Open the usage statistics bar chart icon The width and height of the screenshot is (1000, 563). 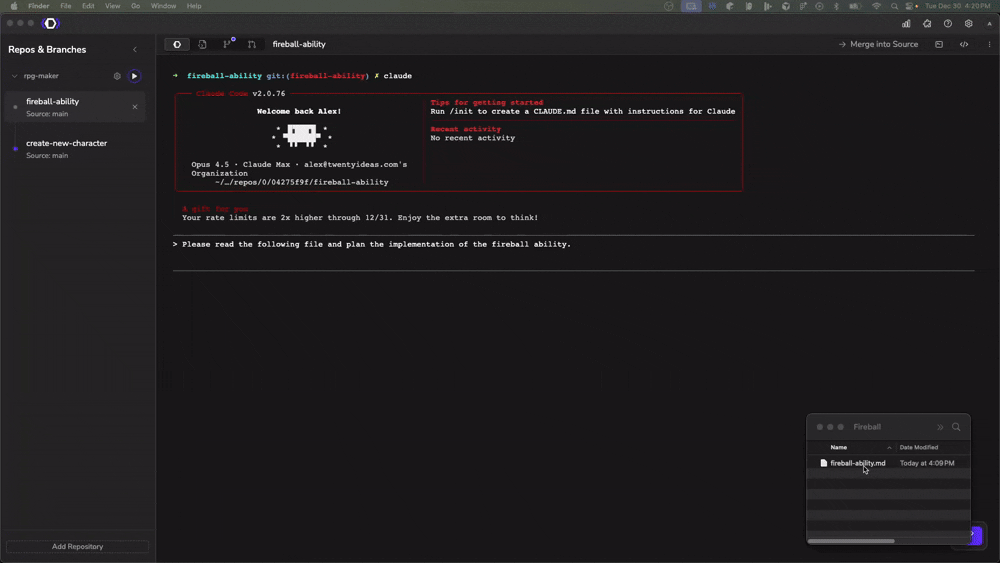click(906, 24)
